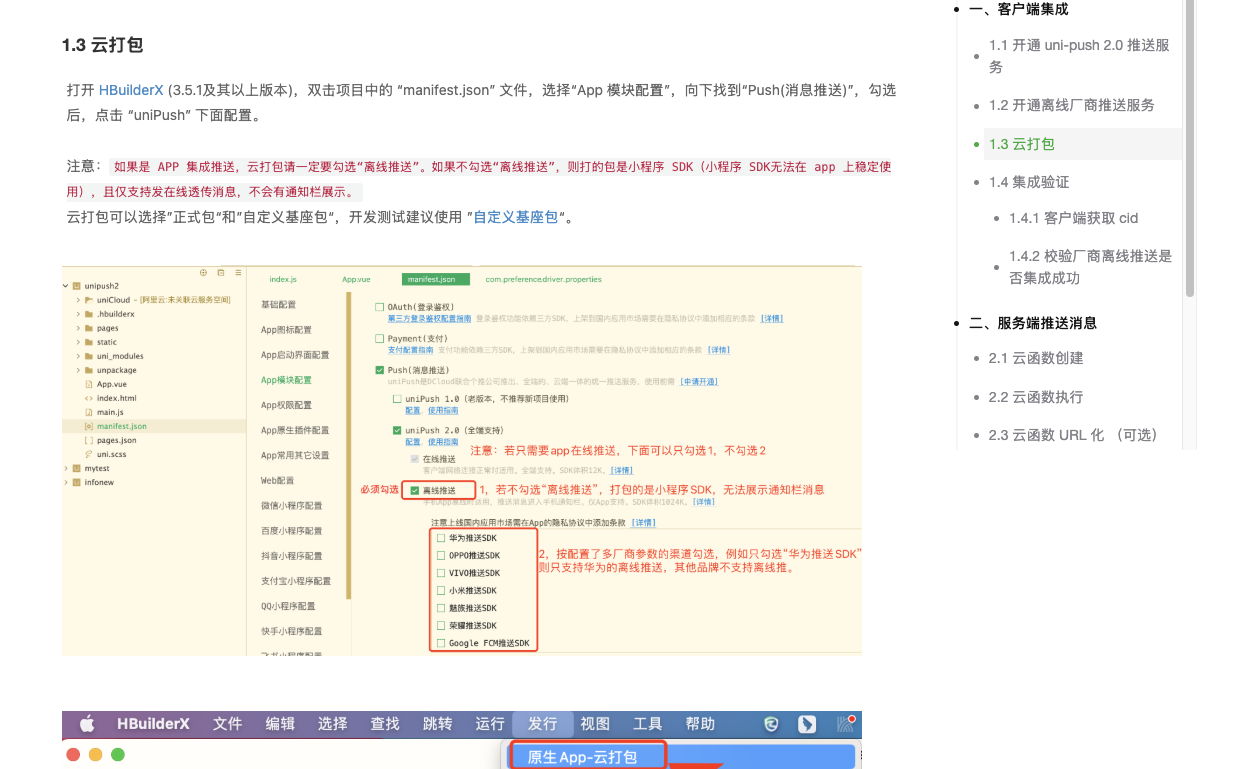The image size is (1233, 769).
Task: Check the OPPO推送SDK checkbox
Action: [x=441, y=555]
